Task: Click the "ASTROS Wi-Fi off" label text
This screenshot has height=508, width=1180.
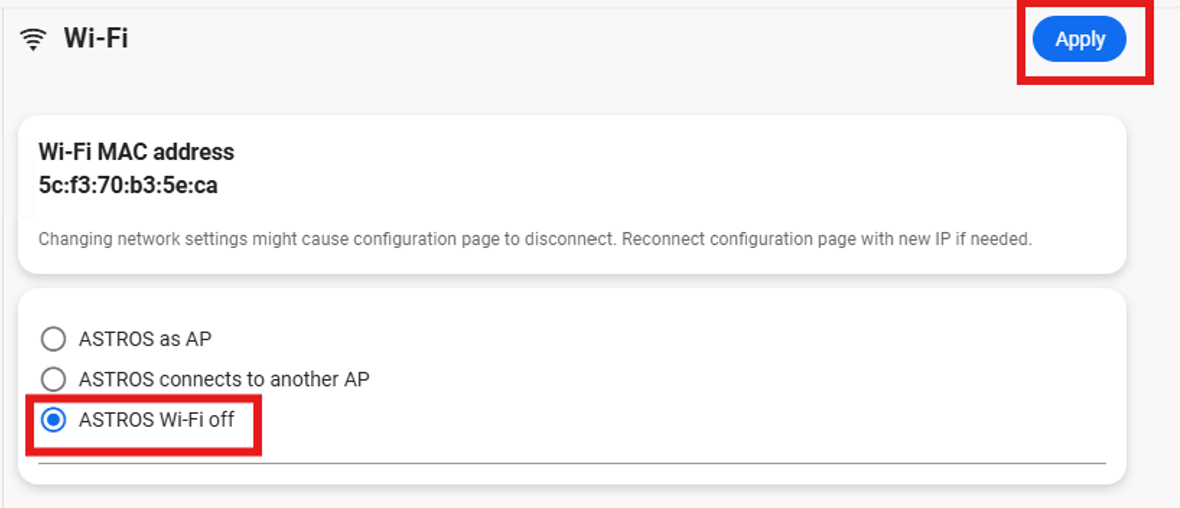Action: [156, 420]
